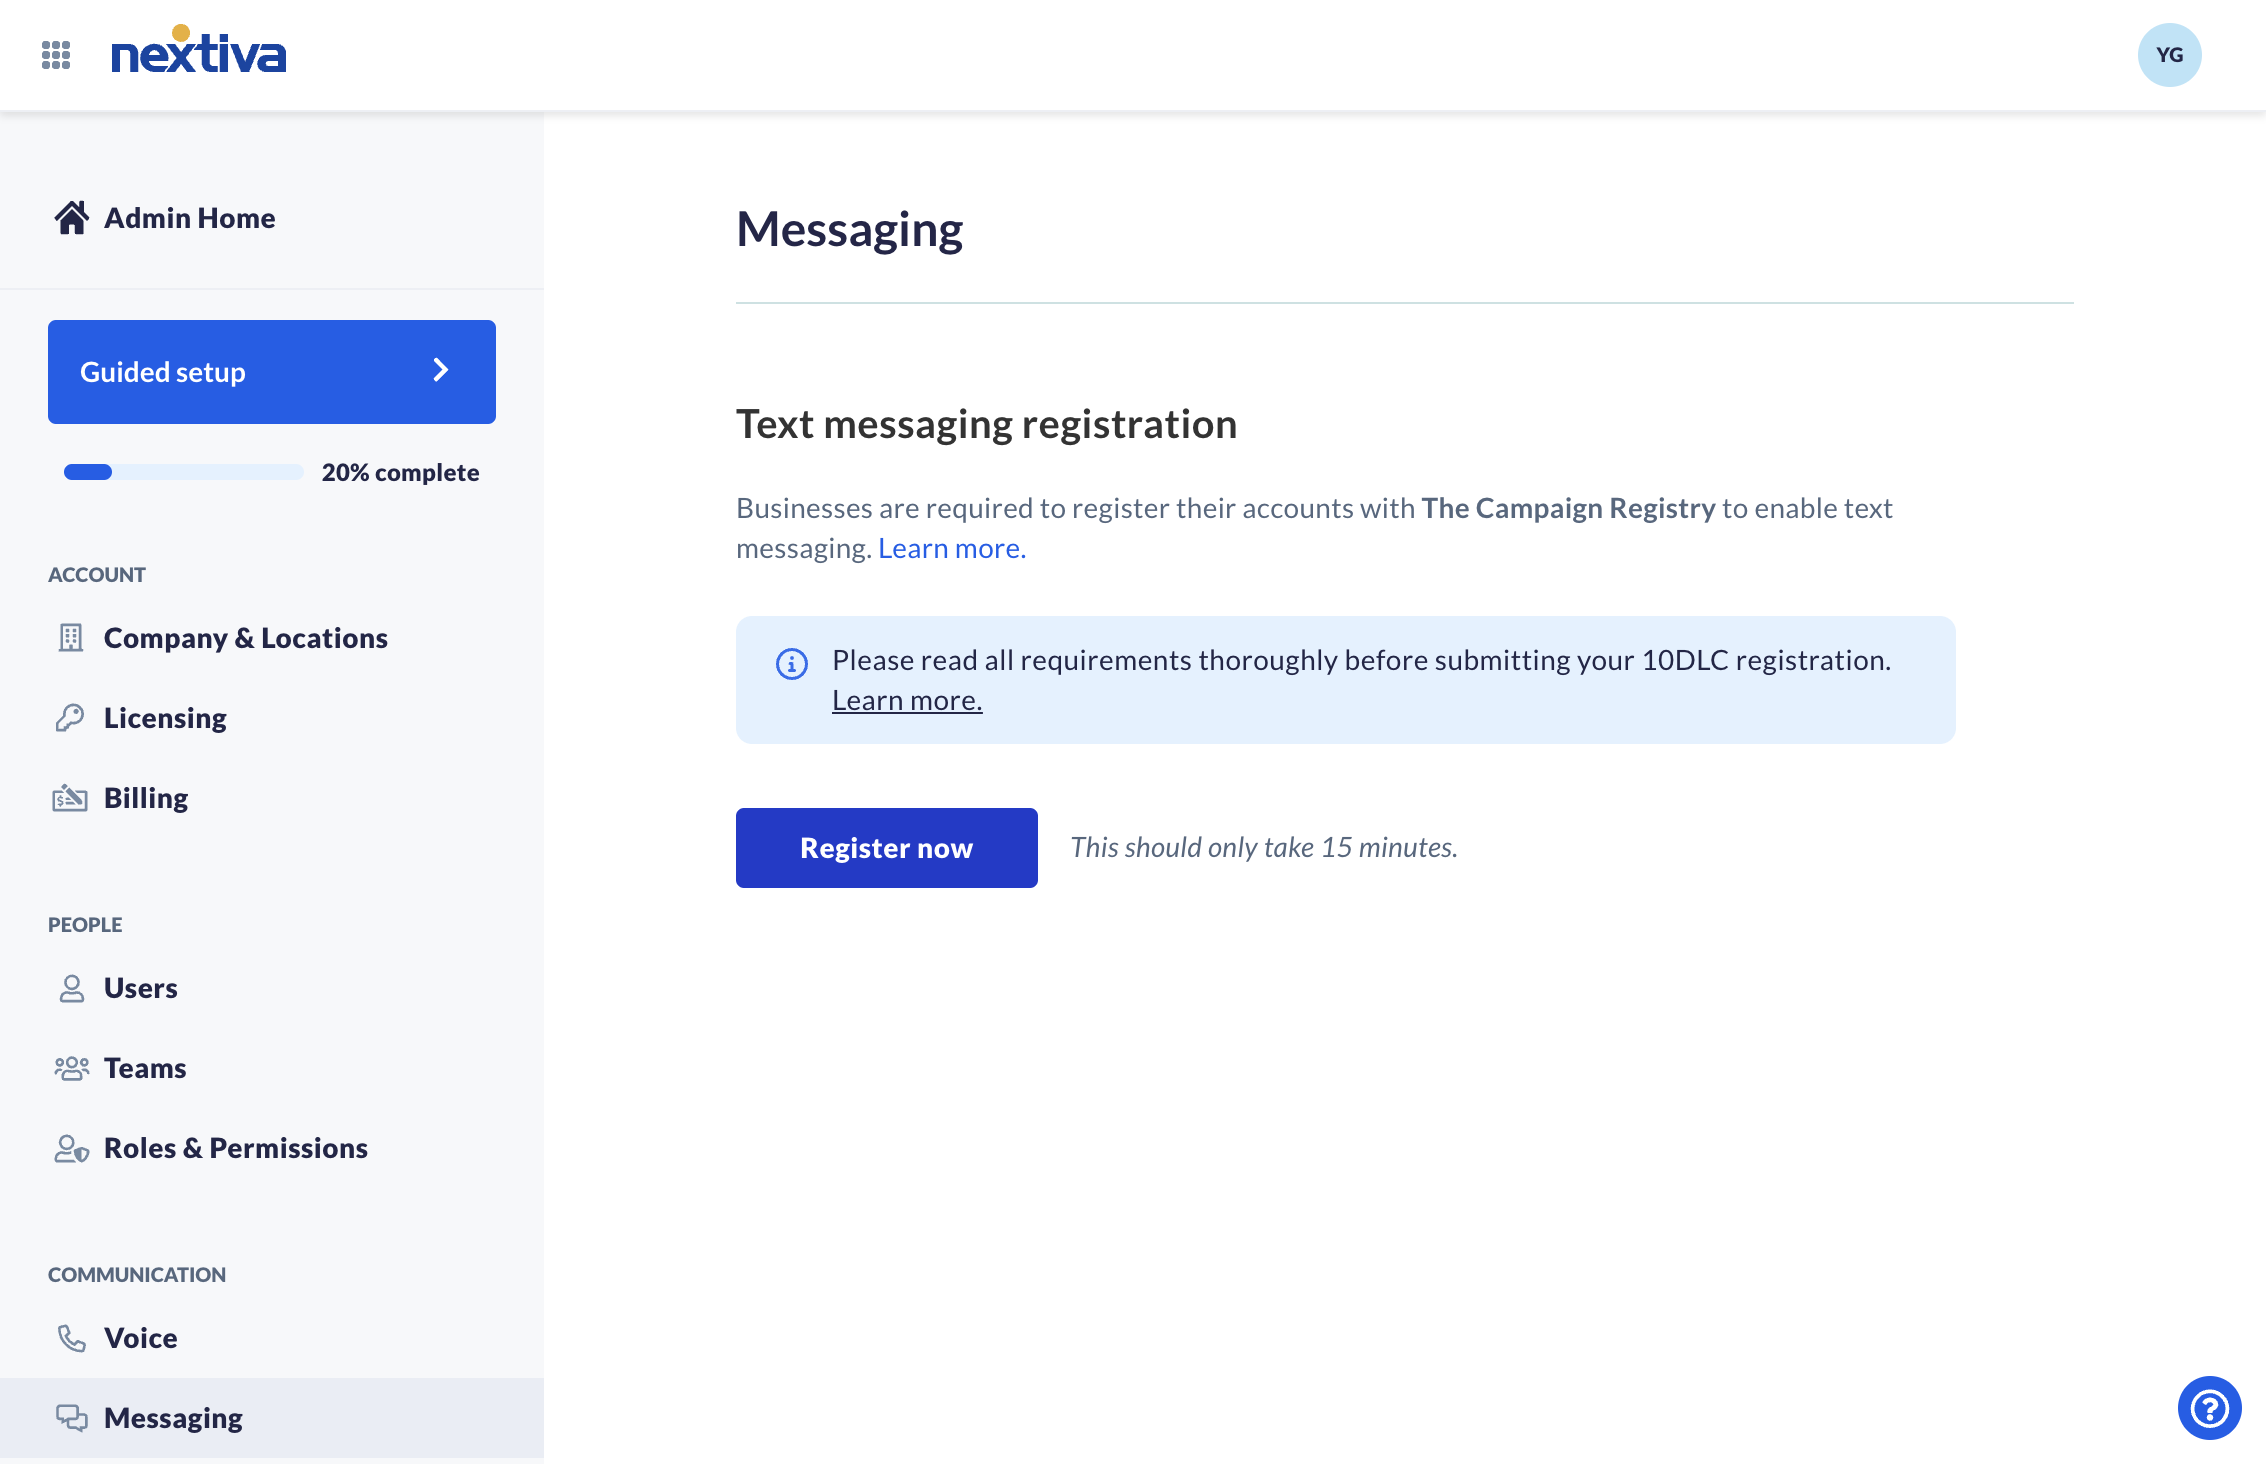
Task: Click the ACCOUNT section label
Action: [x=97, y=574]
